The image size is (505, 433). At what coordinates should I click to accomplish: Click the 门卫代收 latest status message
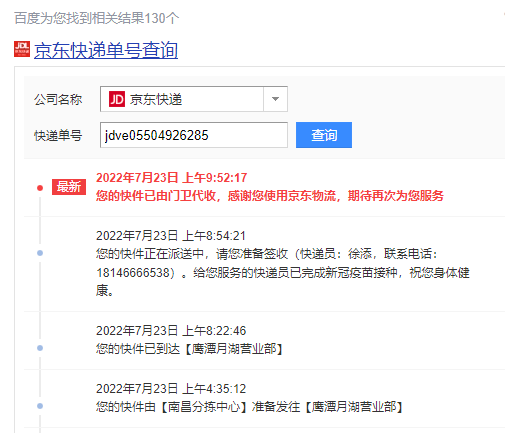coord(270,196)
